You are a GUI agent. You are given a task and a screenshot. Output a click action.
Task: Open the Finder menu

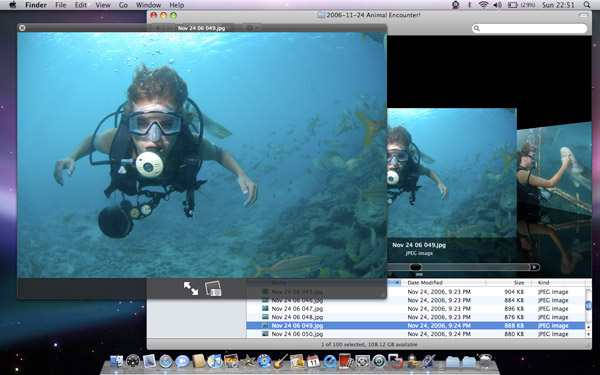(36, 5)
